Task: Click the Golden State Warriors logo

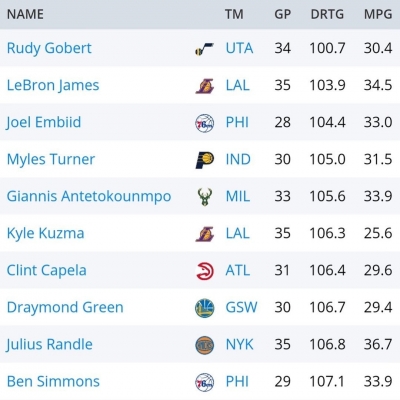Action: pos(204,308)
